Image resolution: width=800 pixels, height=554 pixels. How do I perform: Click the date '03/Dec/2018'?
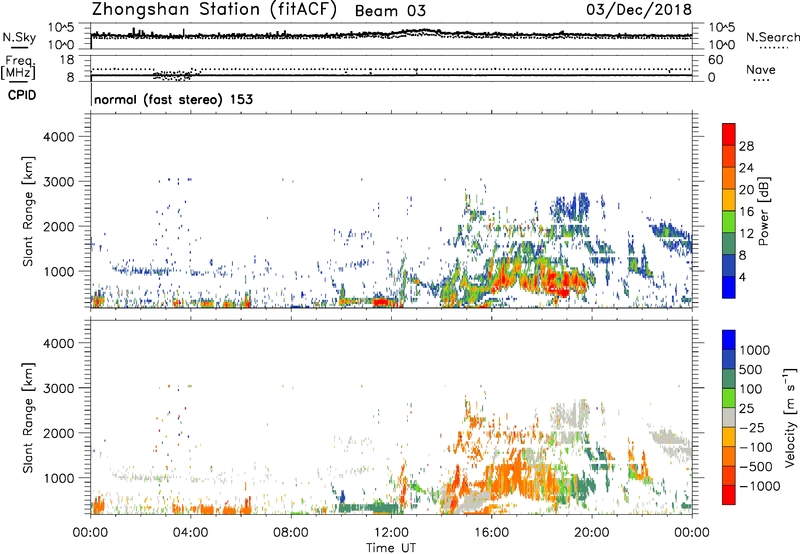pyautogui.click(x=639, y=10)
